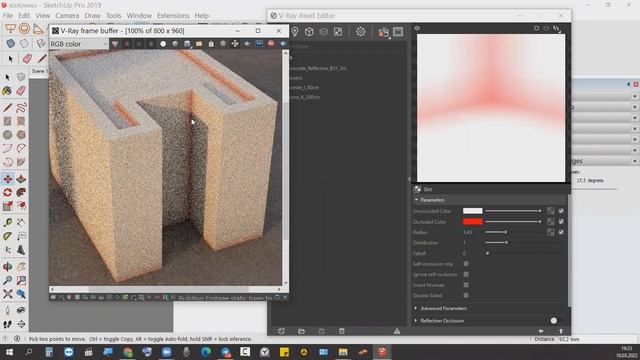This screenshot has width=640, height=360.
Task: Open the Lights tab icon in Asset Editor
Action: point(295,31)
